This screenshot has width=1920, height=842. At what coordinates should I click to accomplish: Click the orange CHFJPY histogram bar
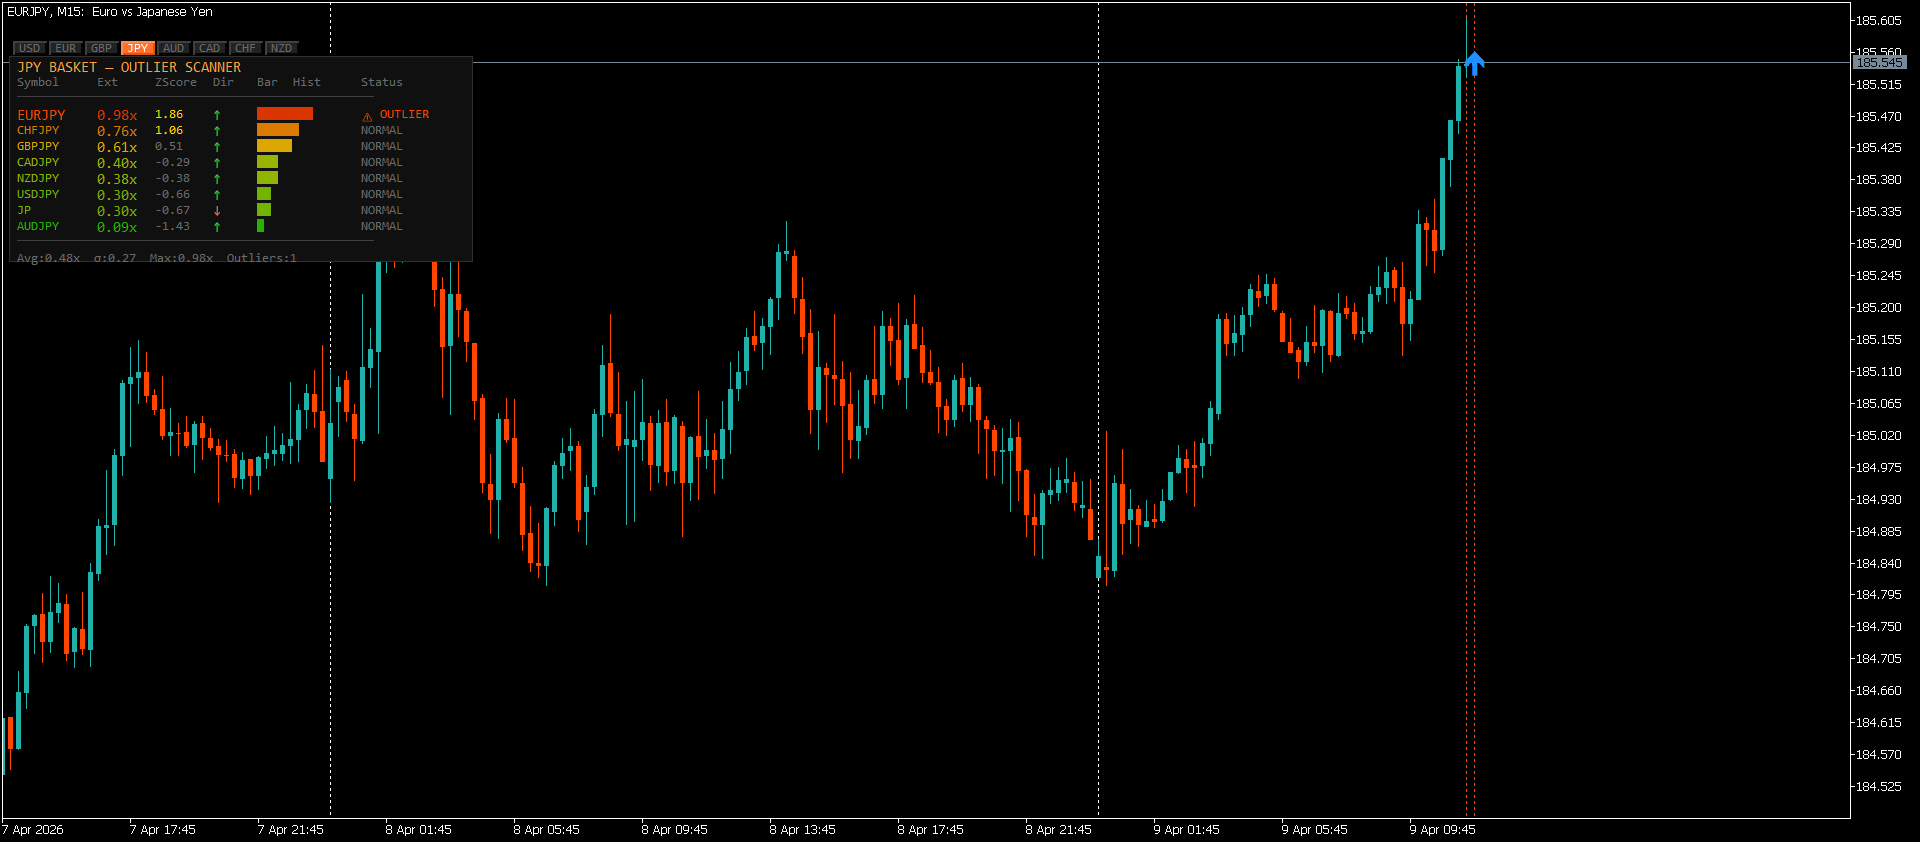(278, 130)
